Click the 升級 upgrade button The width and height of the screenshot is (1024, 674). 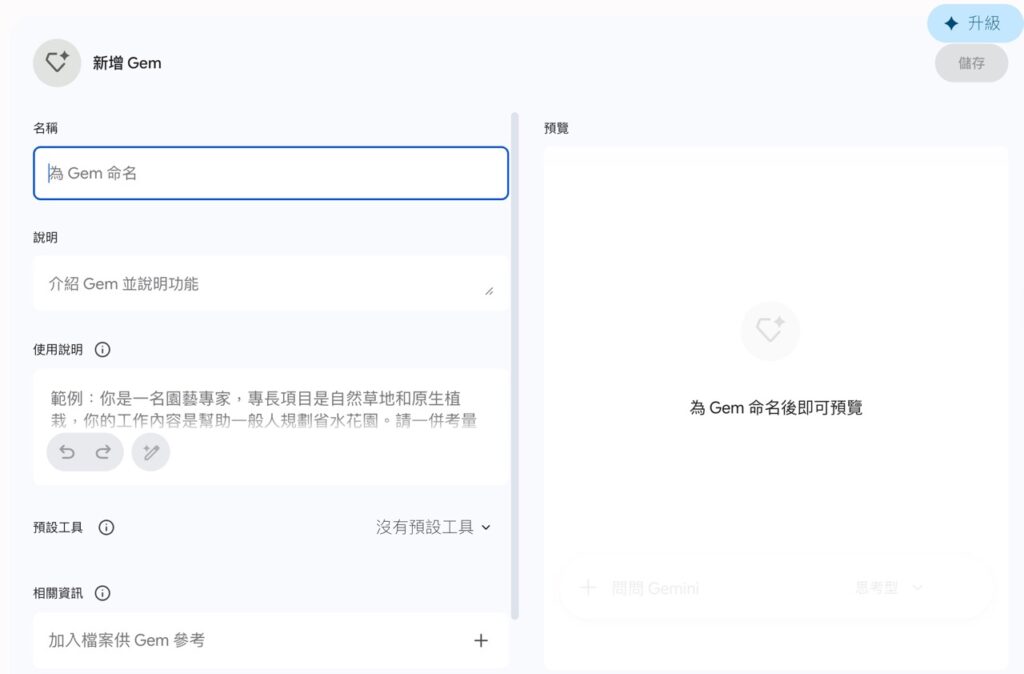click(x=974, y=24)
